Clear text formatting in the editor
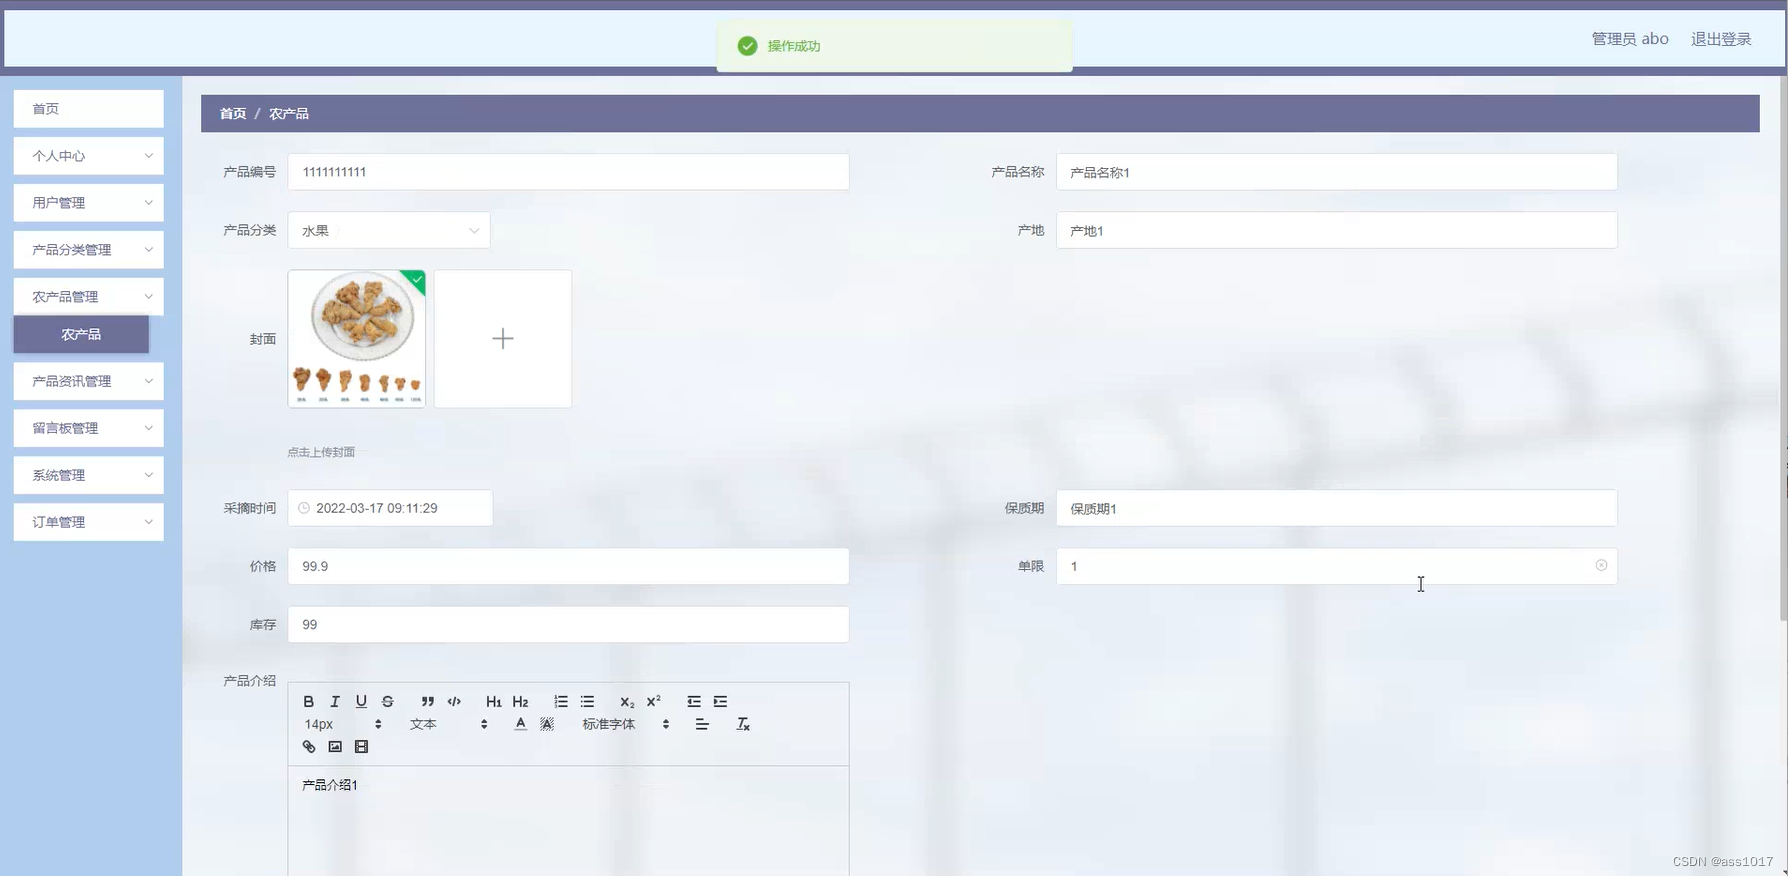Screen dimensions: 1788x876 click(743, 724)
